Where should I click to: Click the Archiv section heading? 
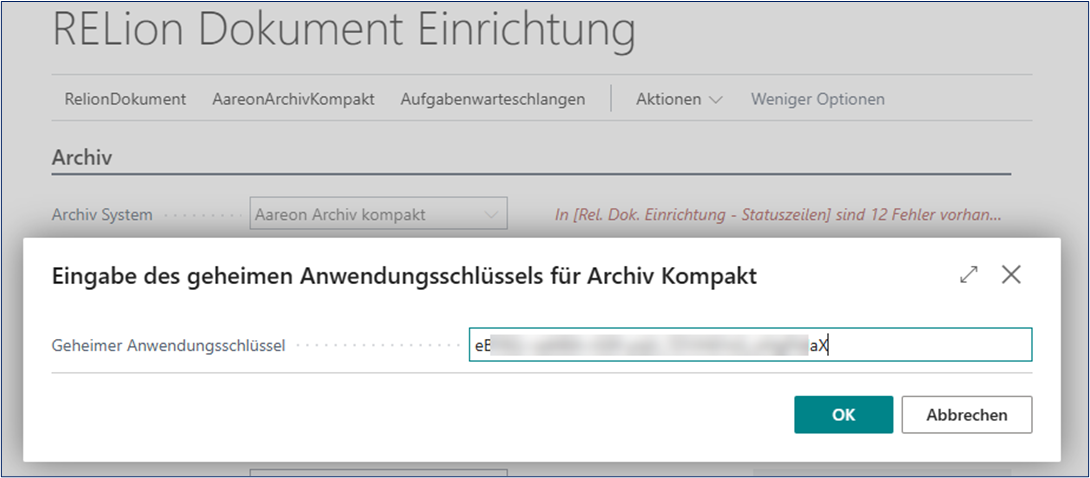[82, 157]
